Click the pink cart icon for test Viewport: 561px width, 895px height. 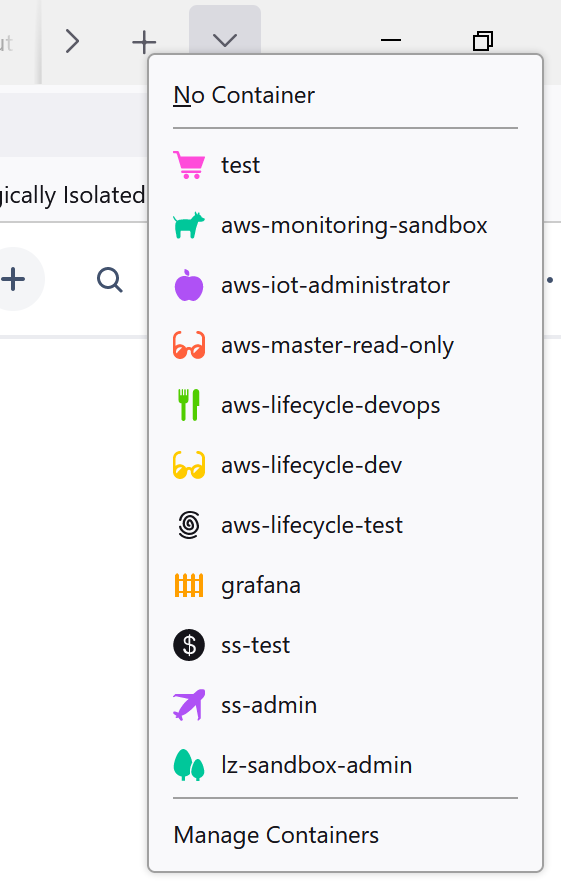tap(189, 166)
